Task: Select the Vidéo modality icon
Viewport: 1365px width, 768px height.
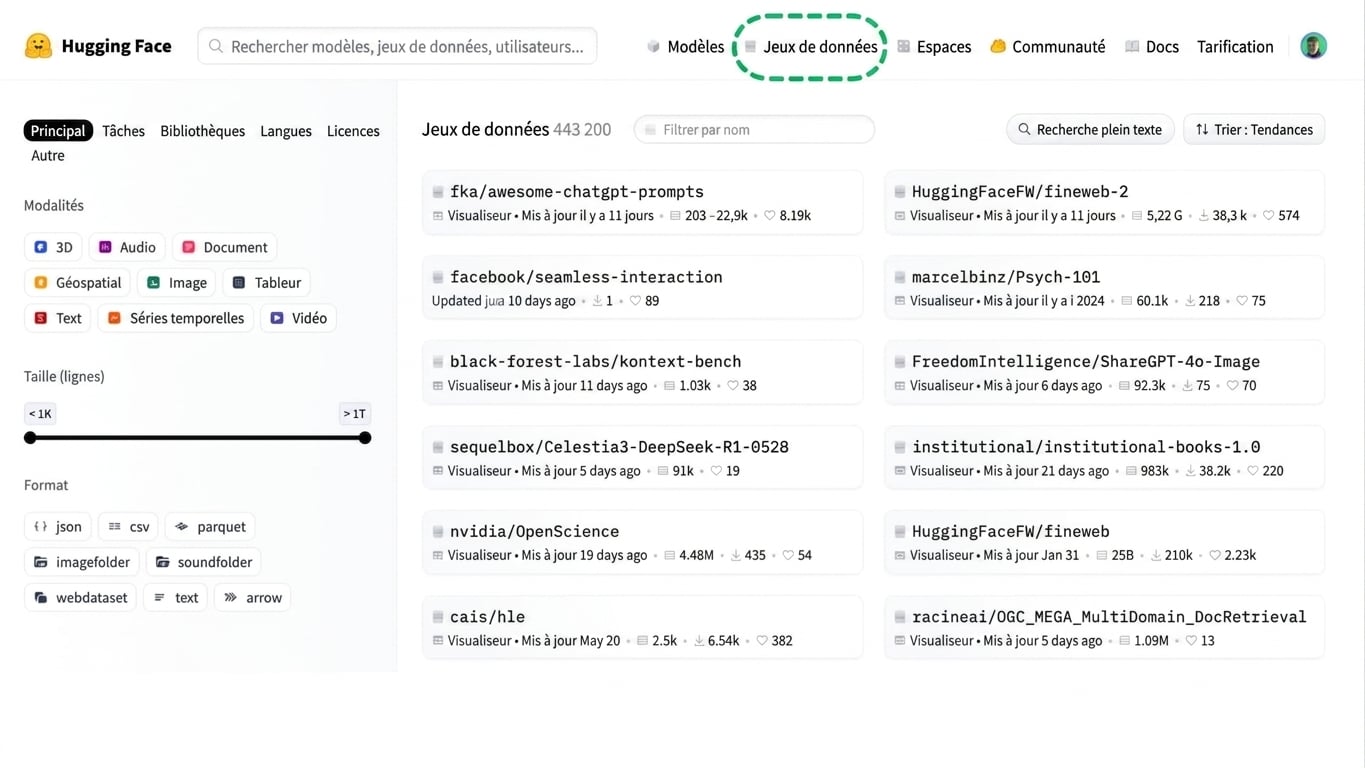Action: (277, 318)
